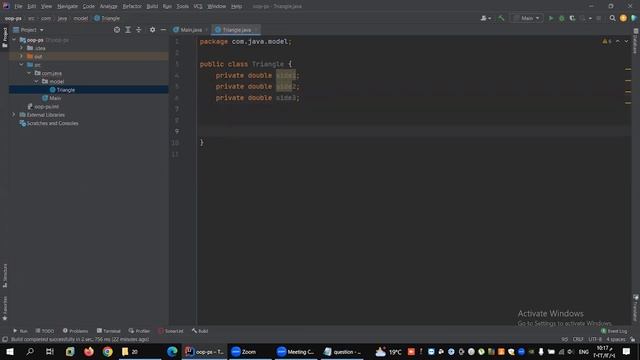Collapse the oop-ps project root
The width and height of the screenshot is (640, 360).
coord(14,40)
